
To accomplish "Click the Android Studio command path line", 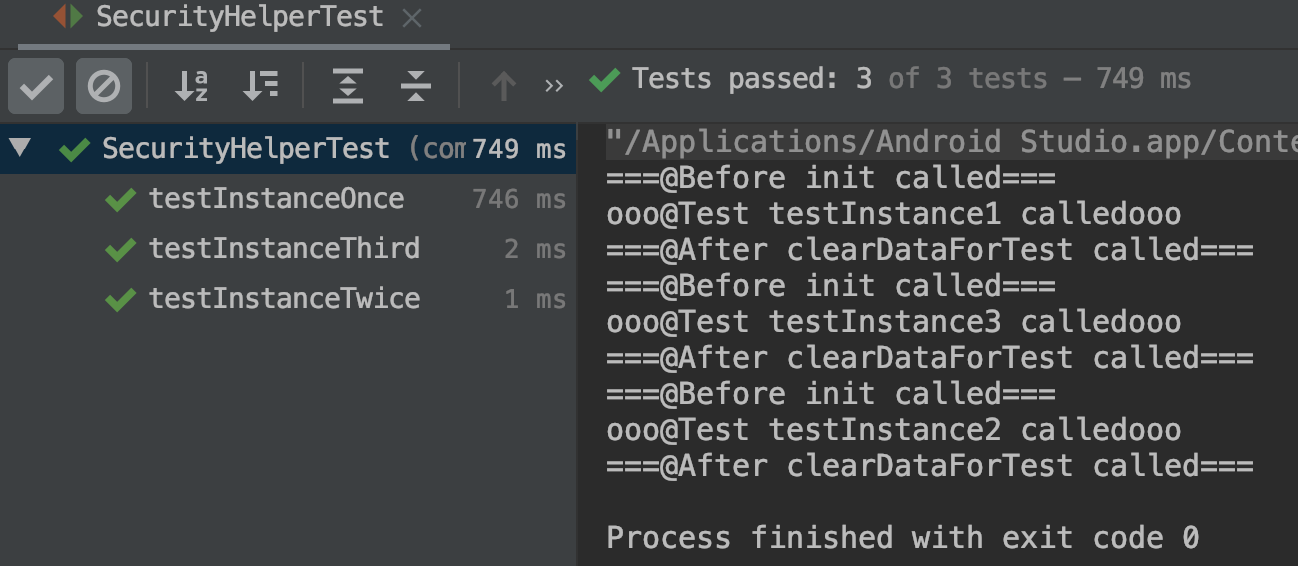I will pyautogui.click(x=950, y=143).
